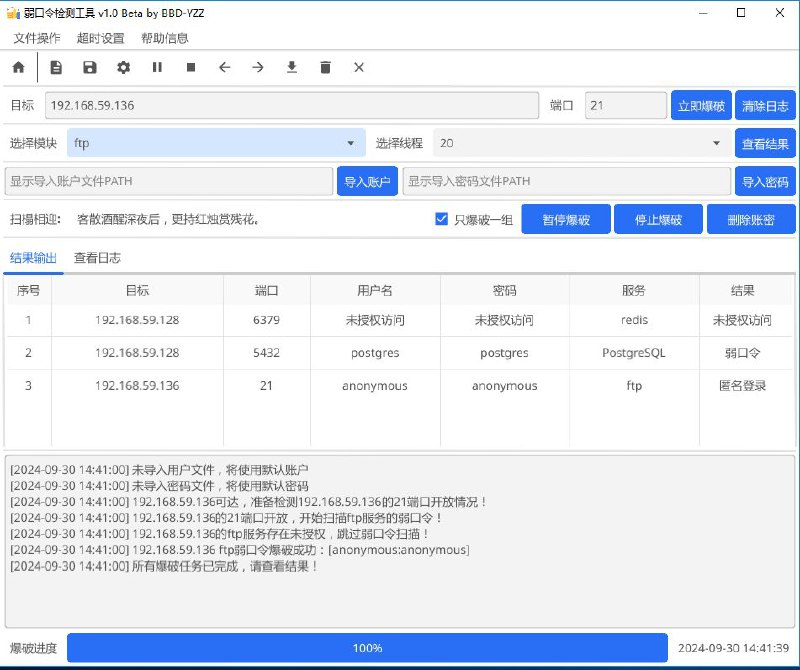Open settings with the gear toolbar icon

pyautogui.click(x=122, y=67)
